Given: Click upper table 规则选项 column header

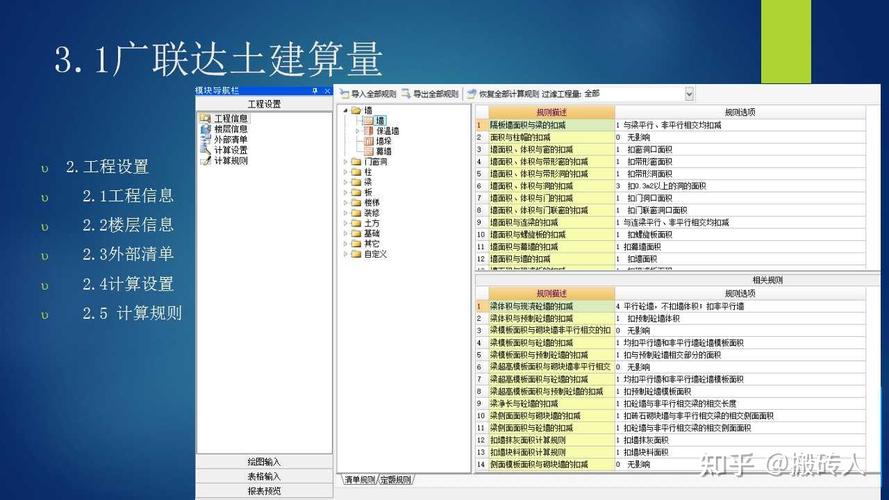Looking at the screenshot, I should (740, 112).
